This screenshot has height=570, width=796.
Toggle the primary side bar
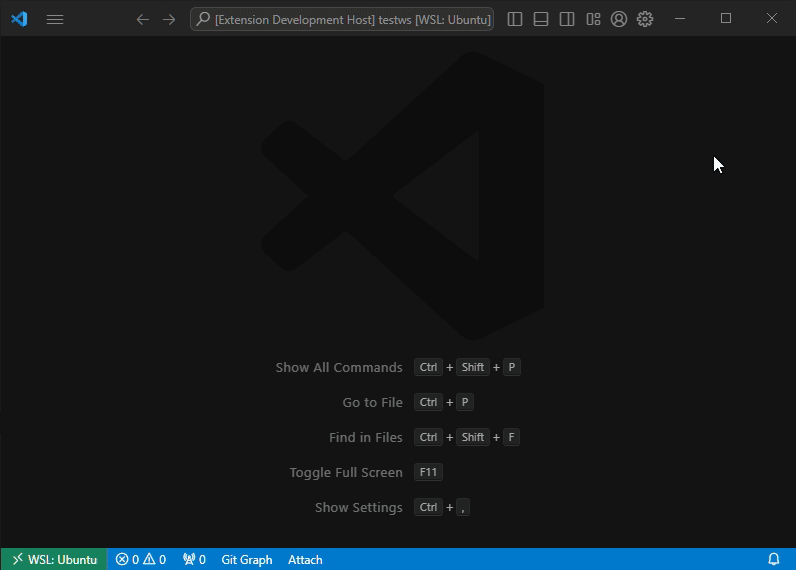(515, 19)
